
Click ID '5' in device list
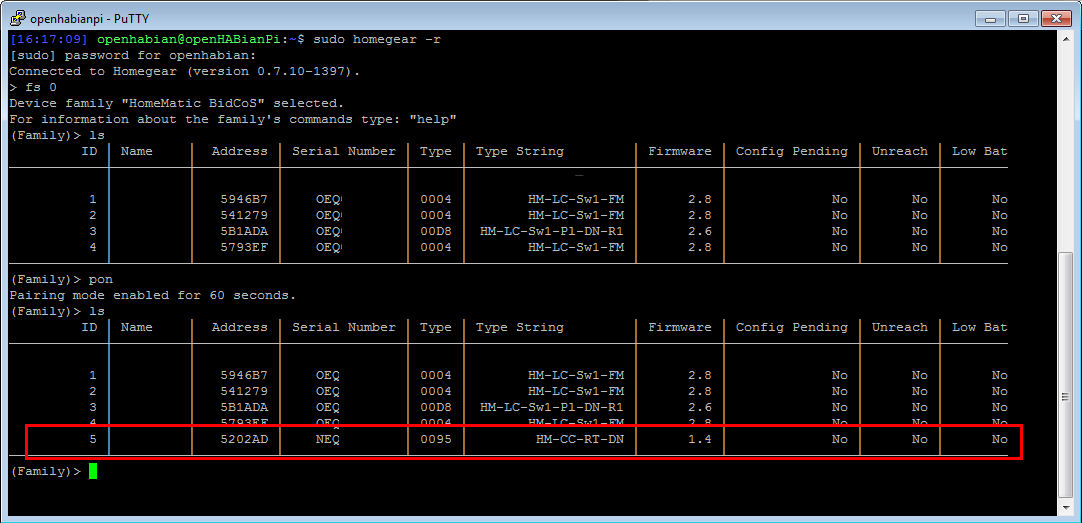(x=93, y=439)
